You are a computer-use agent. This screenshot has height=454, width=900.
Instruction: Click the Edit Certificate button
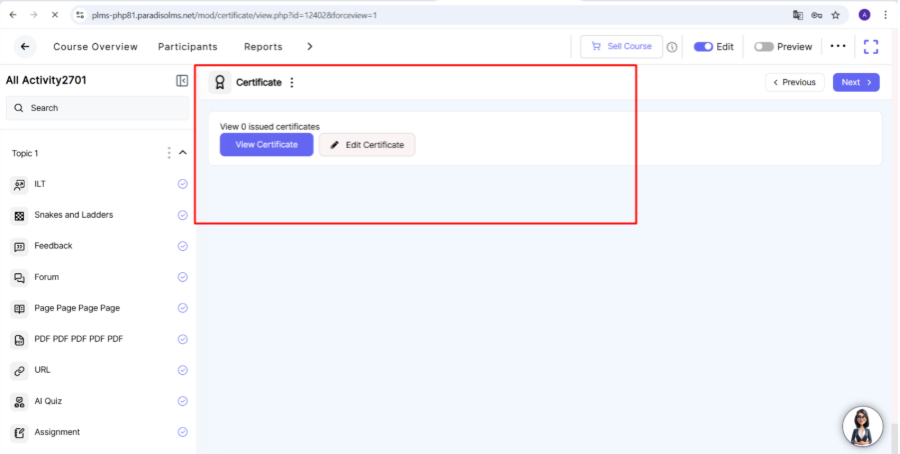pyautogui.click(x=366, y=145)
